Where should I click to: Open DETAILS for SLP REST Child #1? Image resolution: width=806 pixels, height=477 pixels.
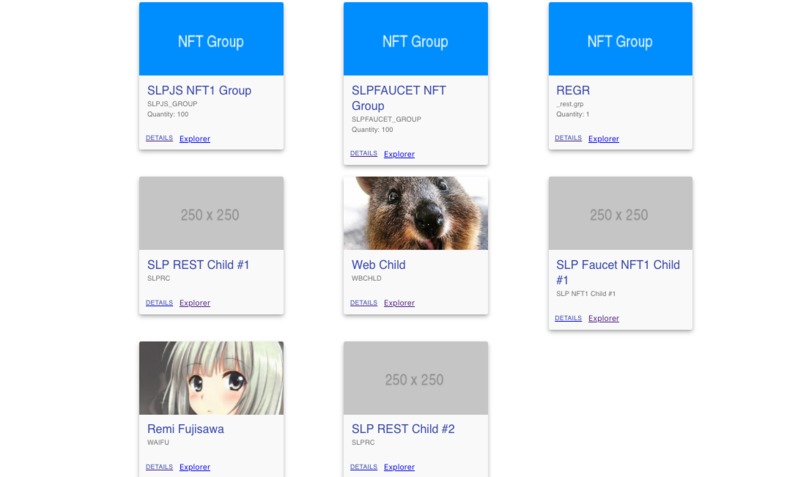[159, 303]
